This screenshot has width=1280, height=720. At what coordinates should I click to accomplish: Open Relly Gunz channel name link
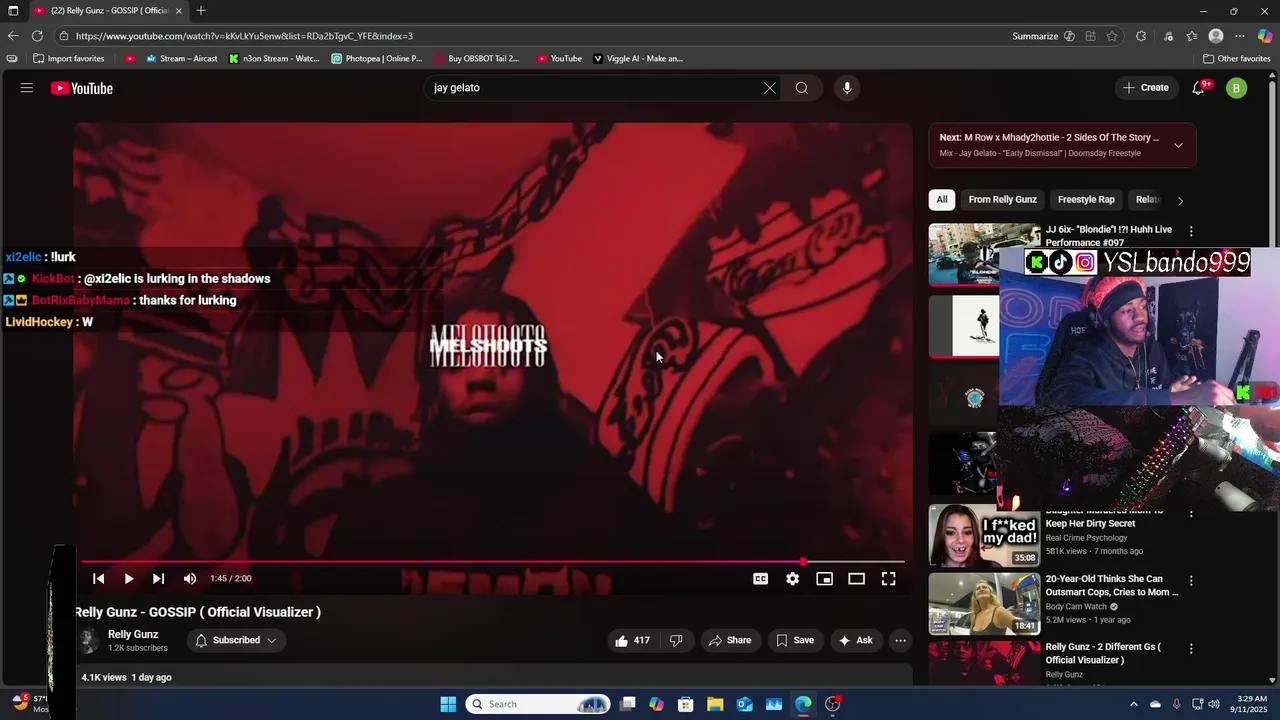(133, 634)
